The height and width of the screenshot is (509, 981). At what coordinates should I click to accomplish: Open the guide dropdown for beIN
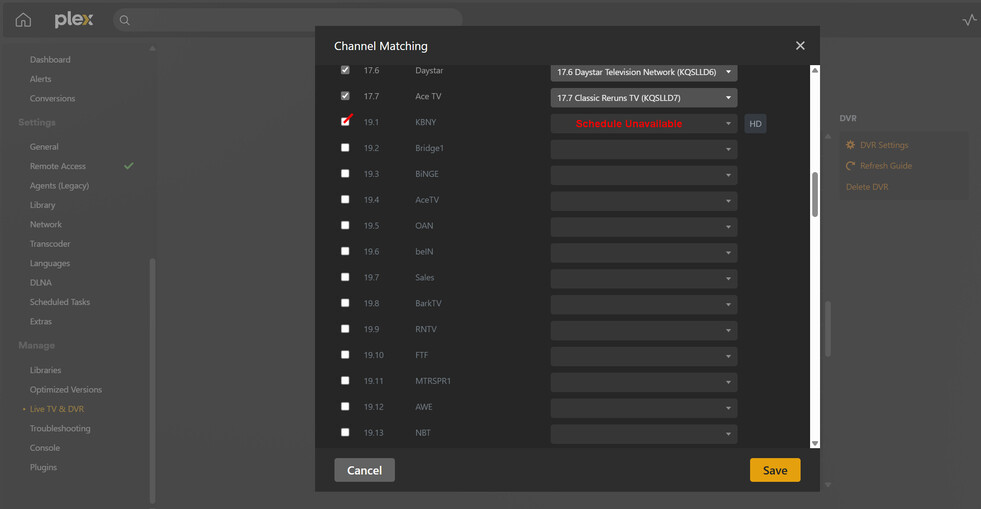pos(644,253)
